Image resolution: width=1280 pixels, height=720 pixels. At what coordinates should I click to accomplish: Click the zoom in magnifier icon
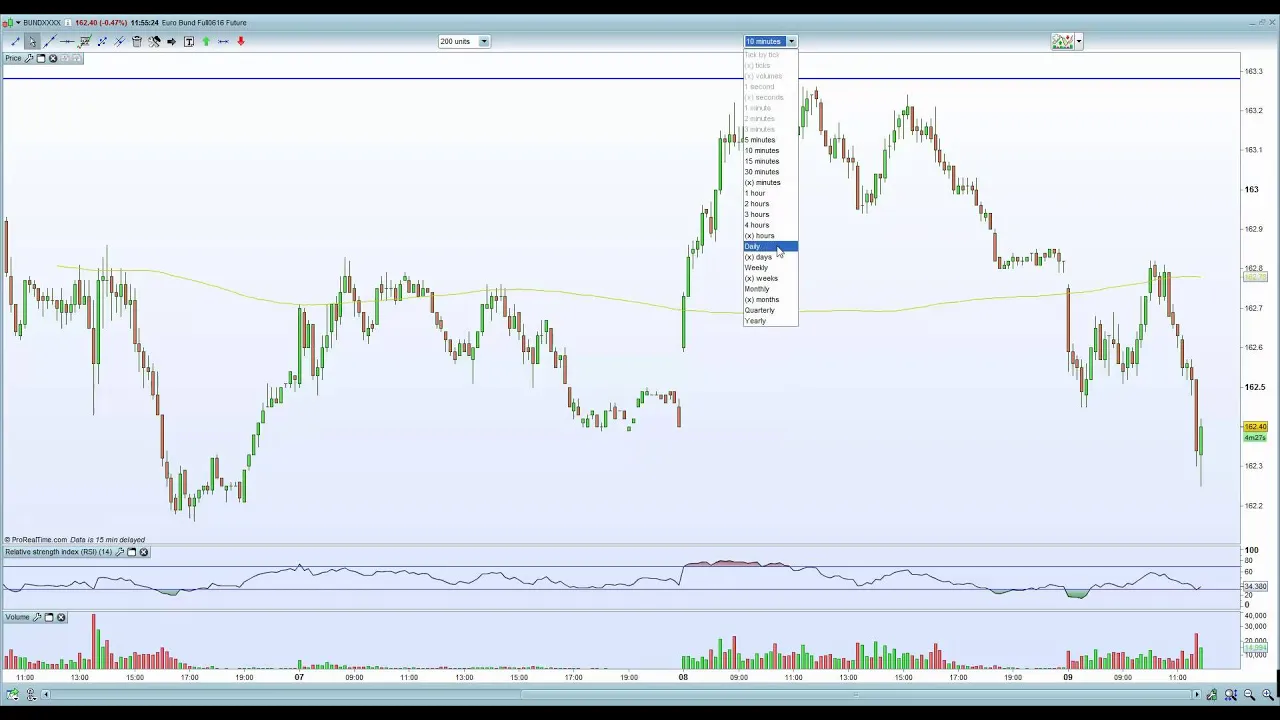(1268, 695)
